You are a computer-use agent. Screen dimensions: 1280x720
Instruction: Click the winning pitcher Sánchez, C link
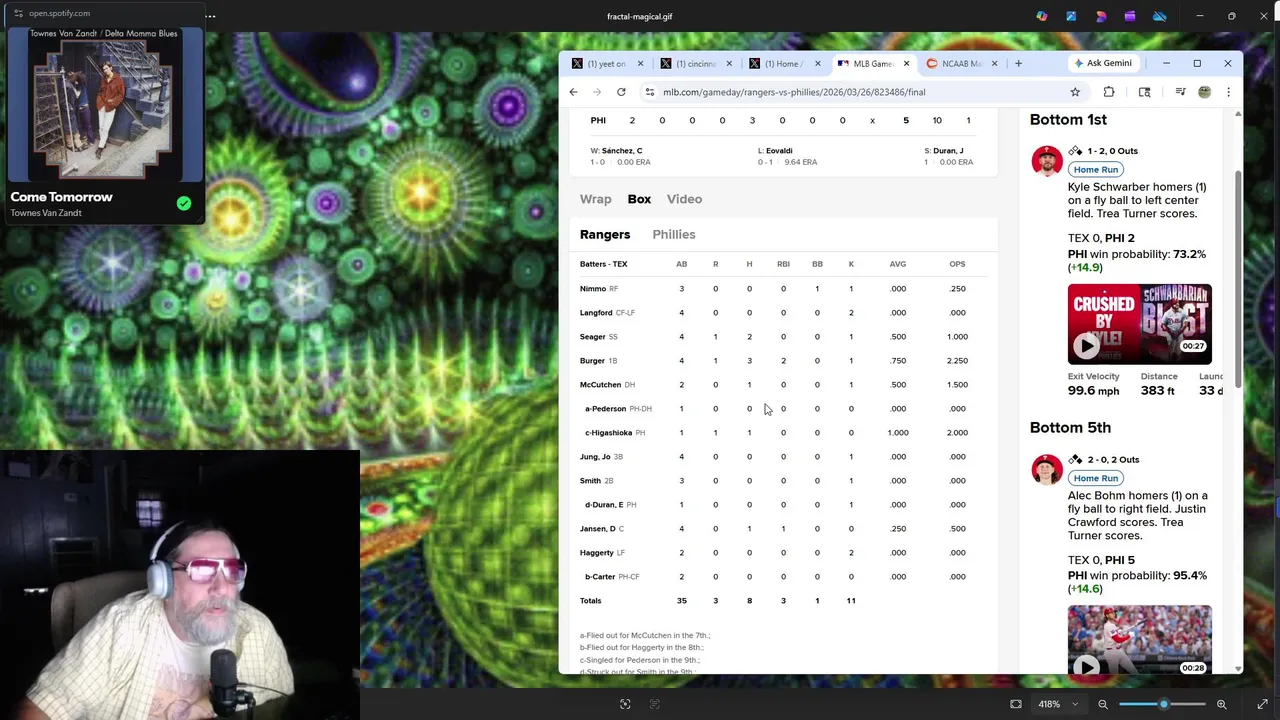pyautogui.click(x=622, y=151)
